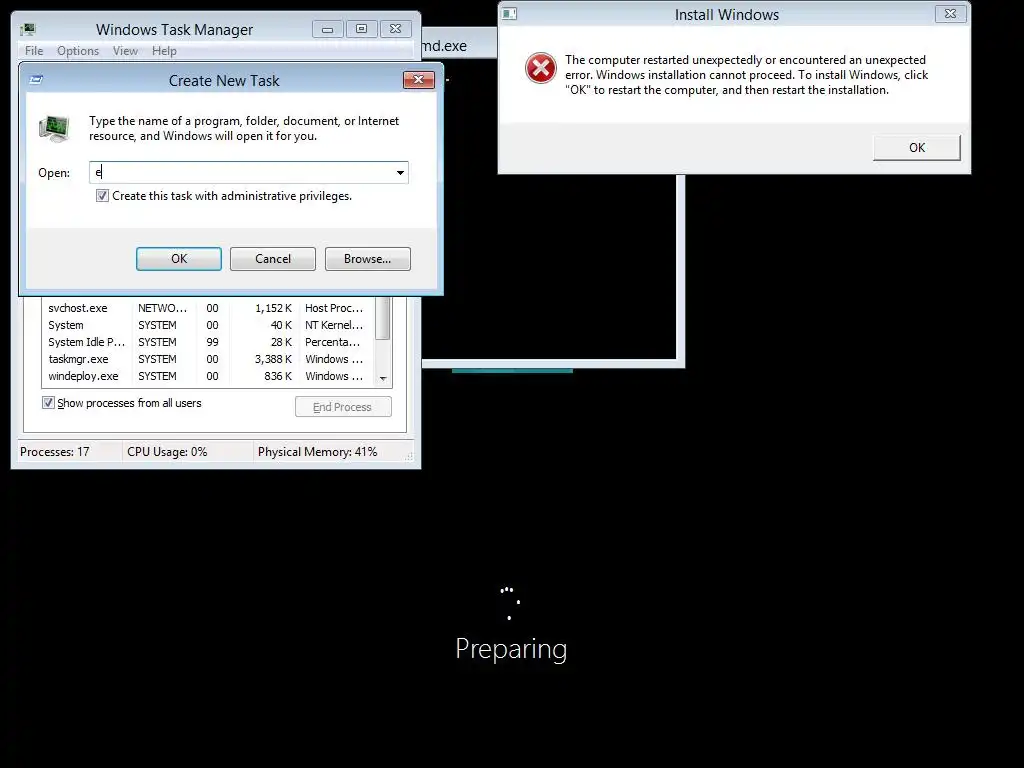Click the cmd.exe window title bar behind
The image size is (1024, 768).
pyautogui.click(x=458, y=44)
